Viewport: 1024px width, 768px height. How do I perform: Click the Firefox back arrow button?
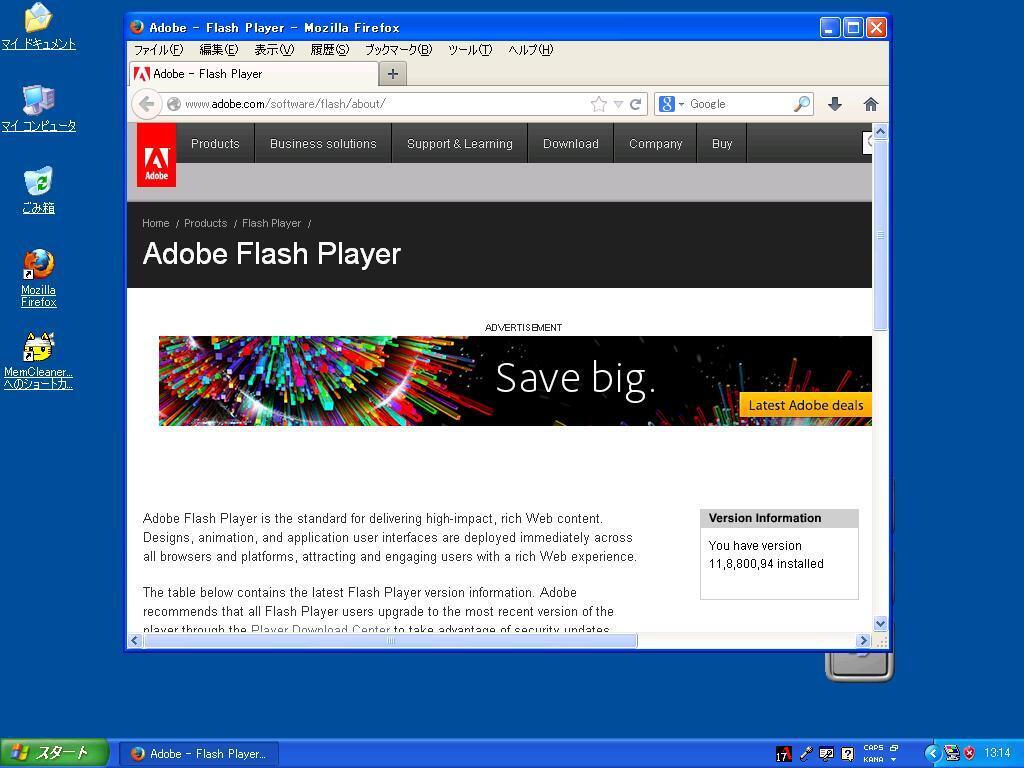(x=147, y=104)
